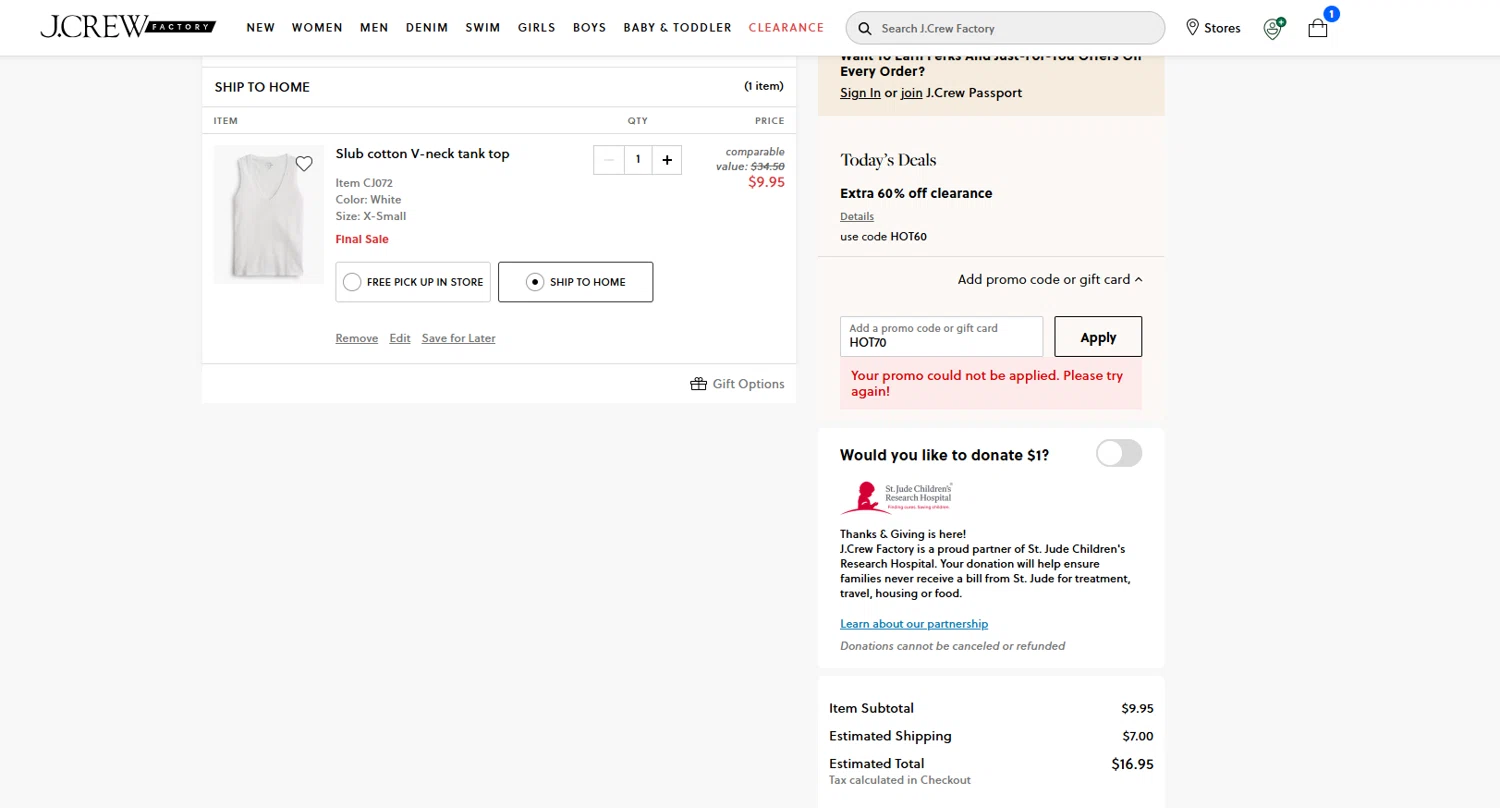Click the Sign In link
Image resolution: width=1500 pixels, height=808 pixels.
(x=860, y=93)
